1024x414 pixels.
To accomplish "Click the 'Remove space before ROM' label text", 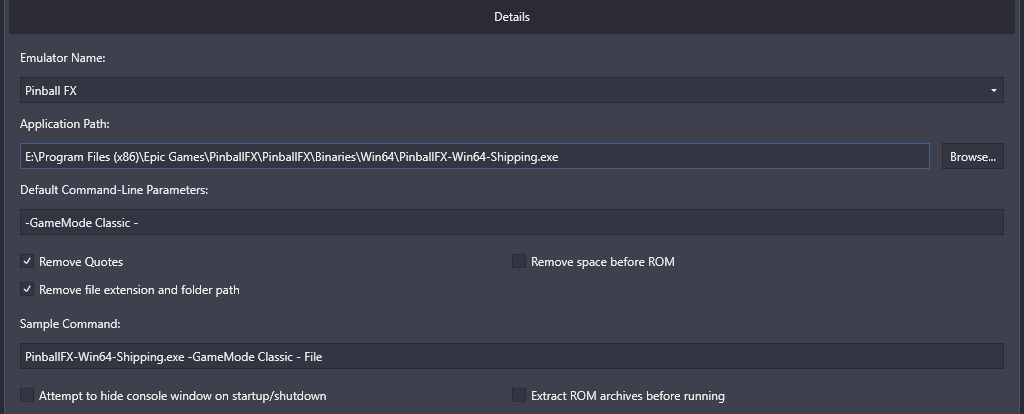I will [x=603, y=262].
